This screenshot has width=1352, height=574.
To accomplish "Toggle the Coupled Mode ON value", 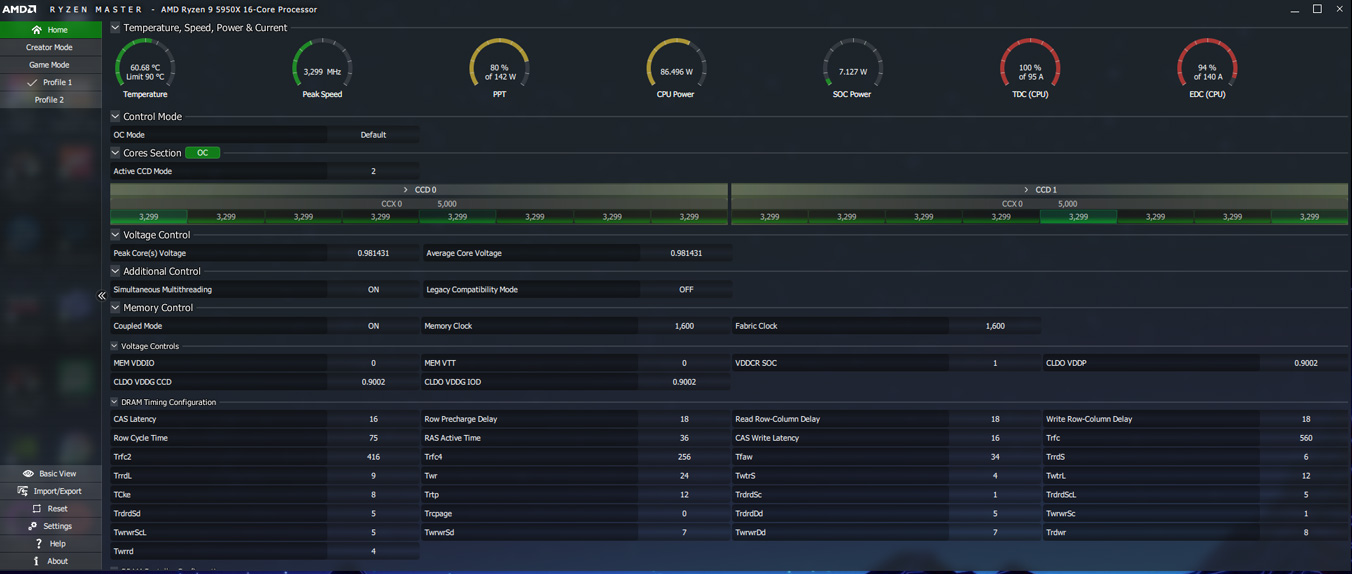I will tap(373, 326).
